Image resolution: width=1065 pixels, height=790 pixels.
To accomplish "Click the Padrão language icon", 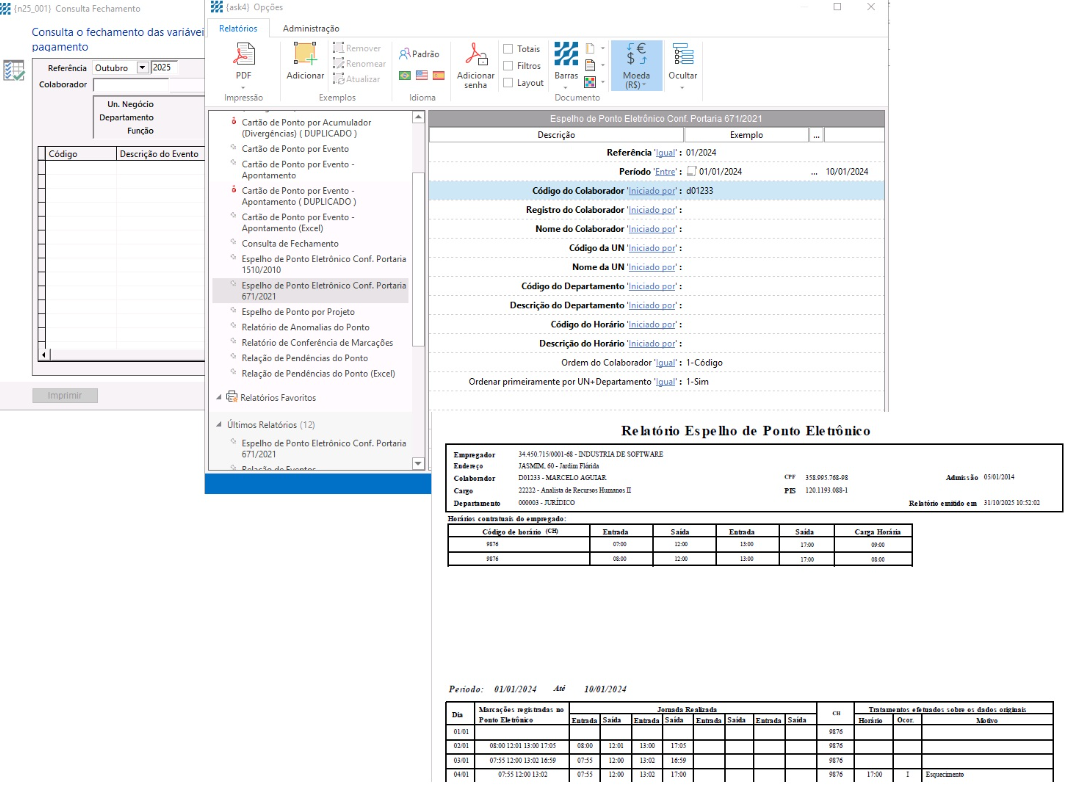I will (x=418, y=54).
